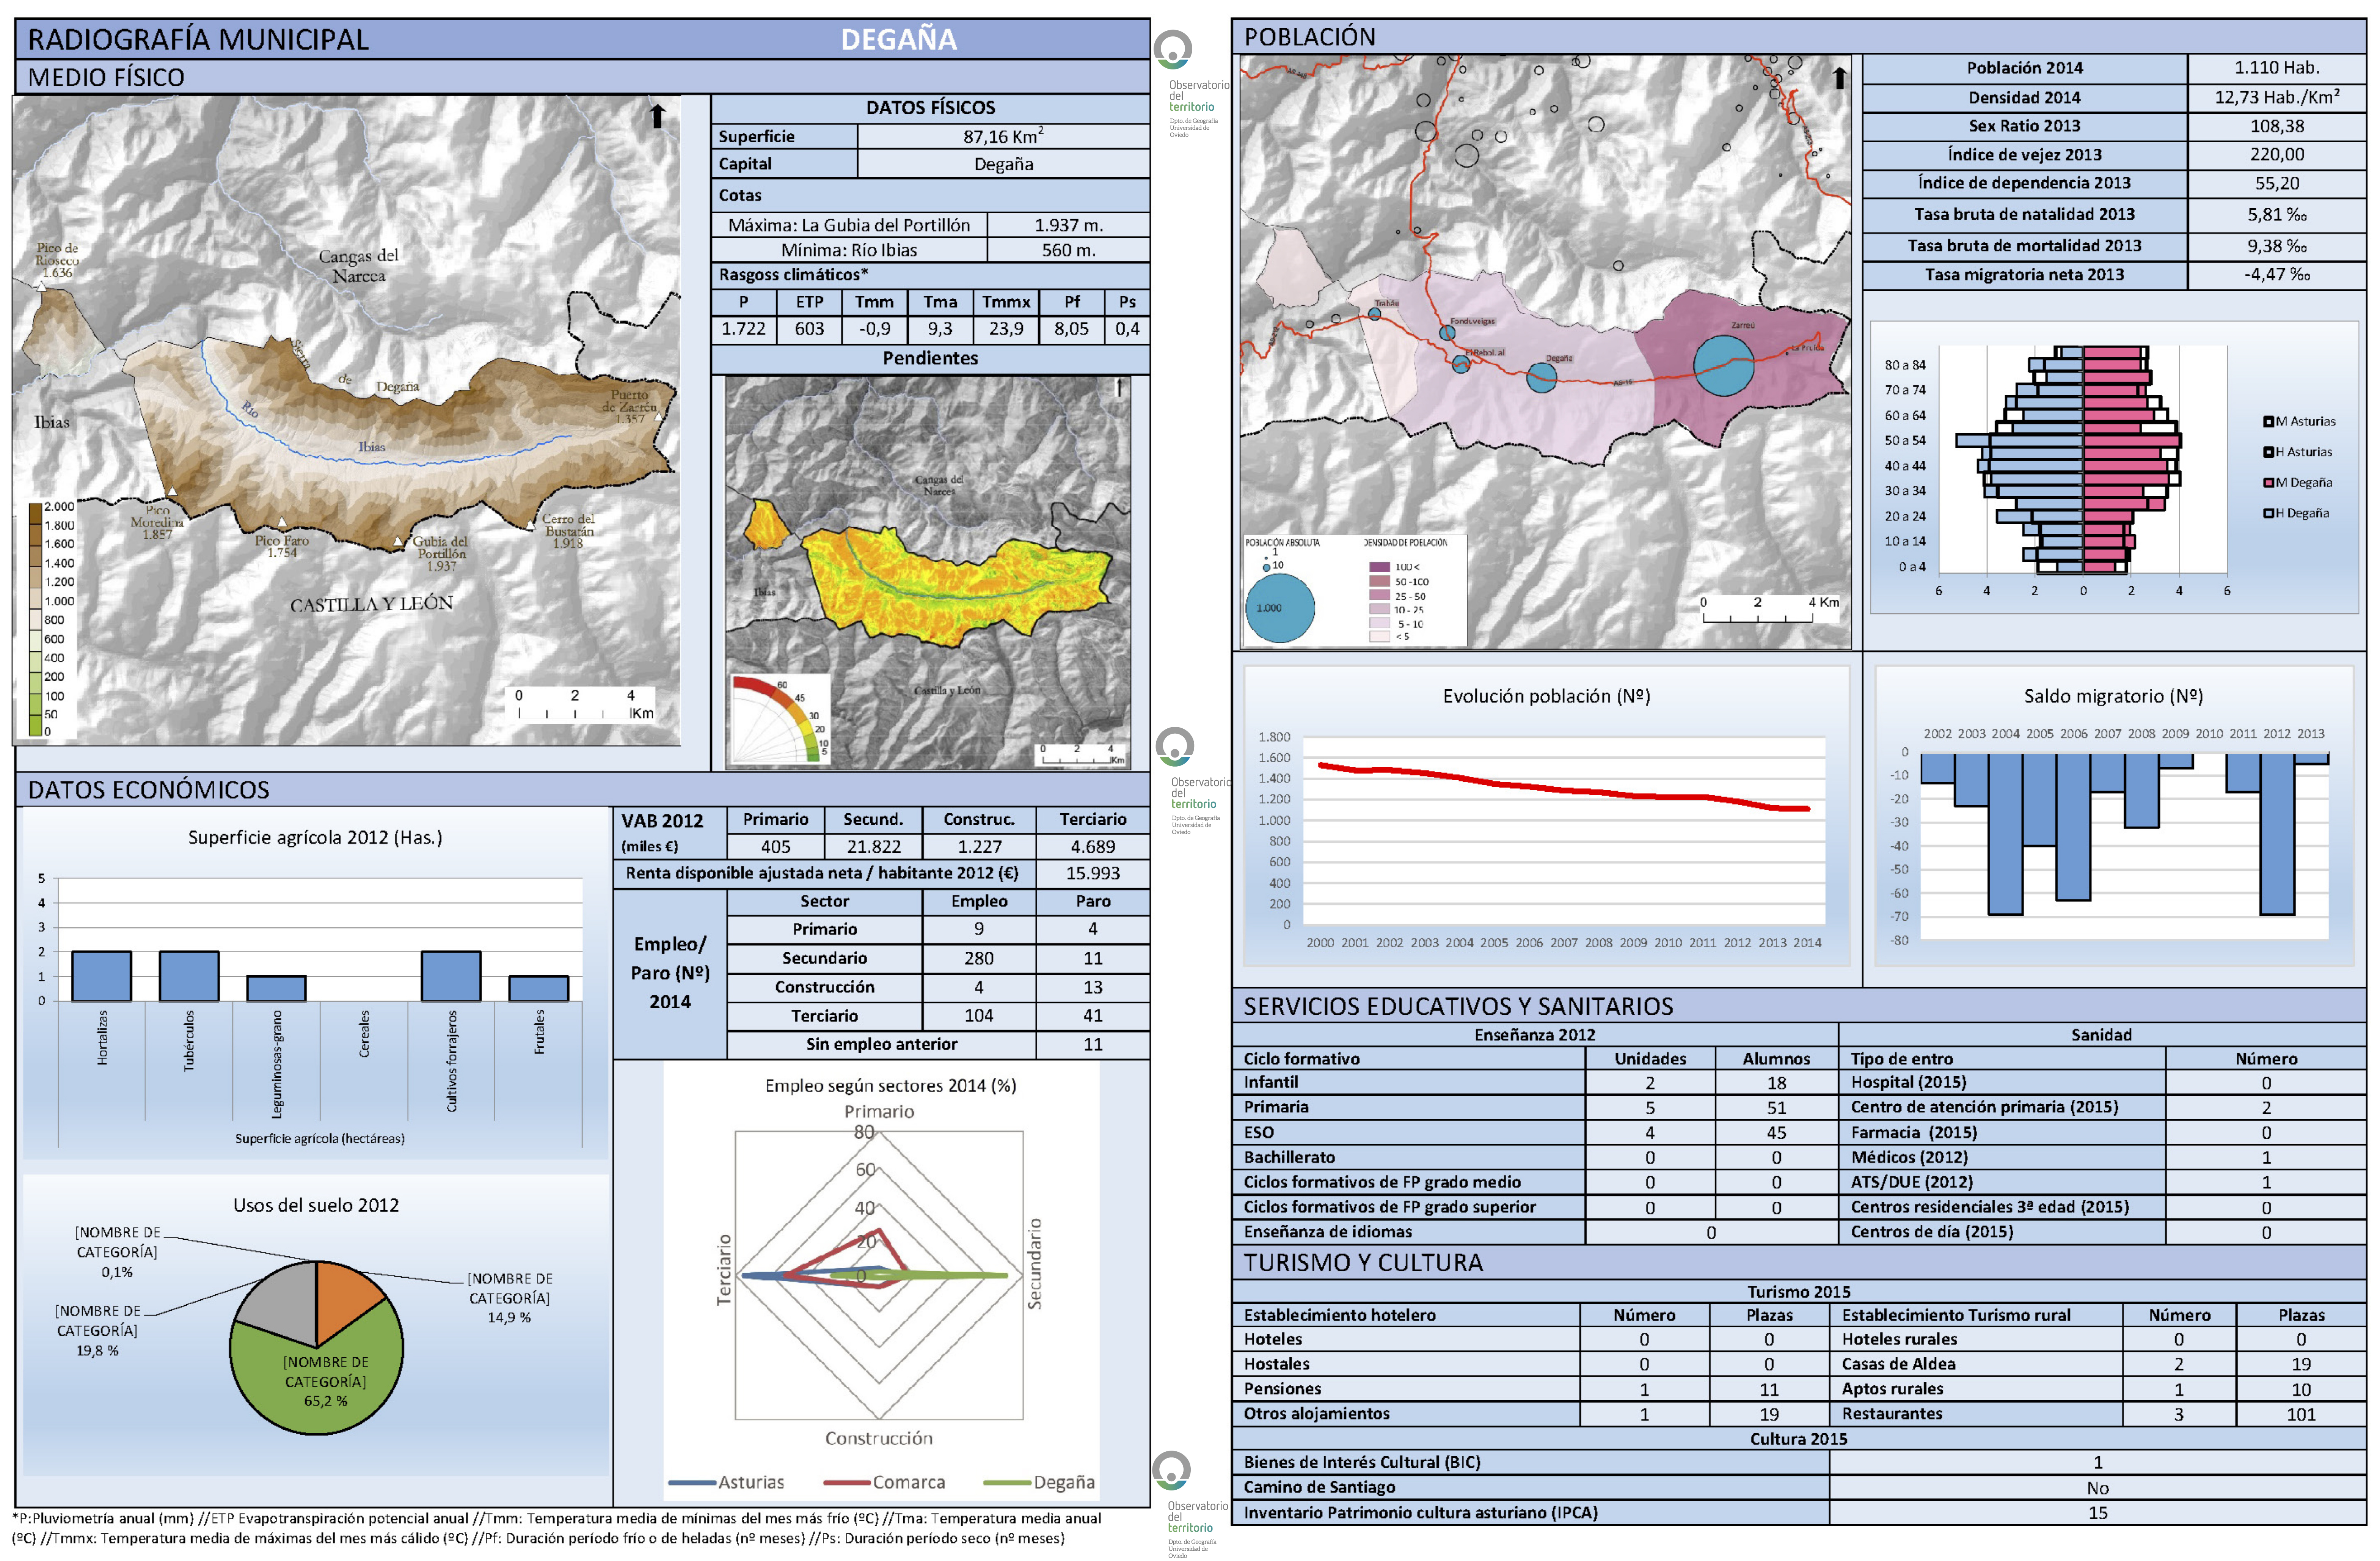Click the M Degaña legend marker
The image size is (2380, 1561).
point(2269,482)
